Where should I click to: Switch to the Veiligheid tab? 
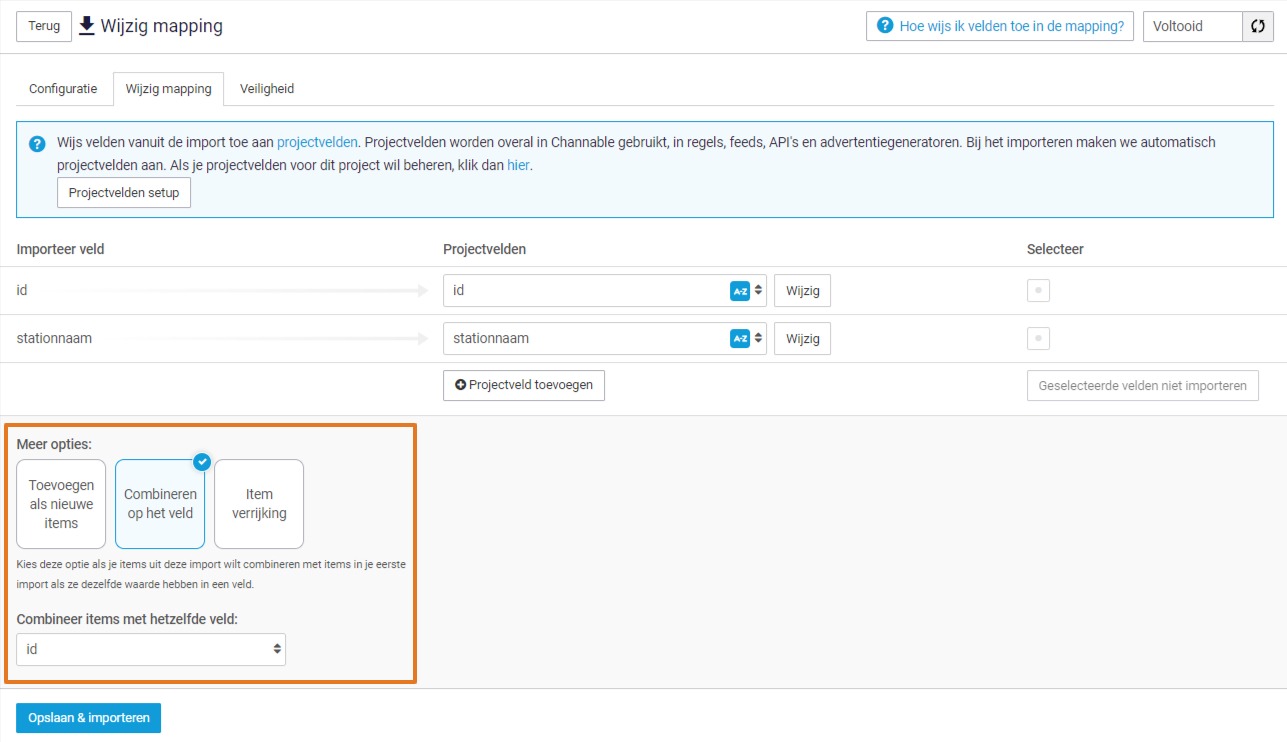tap(267, 88)
